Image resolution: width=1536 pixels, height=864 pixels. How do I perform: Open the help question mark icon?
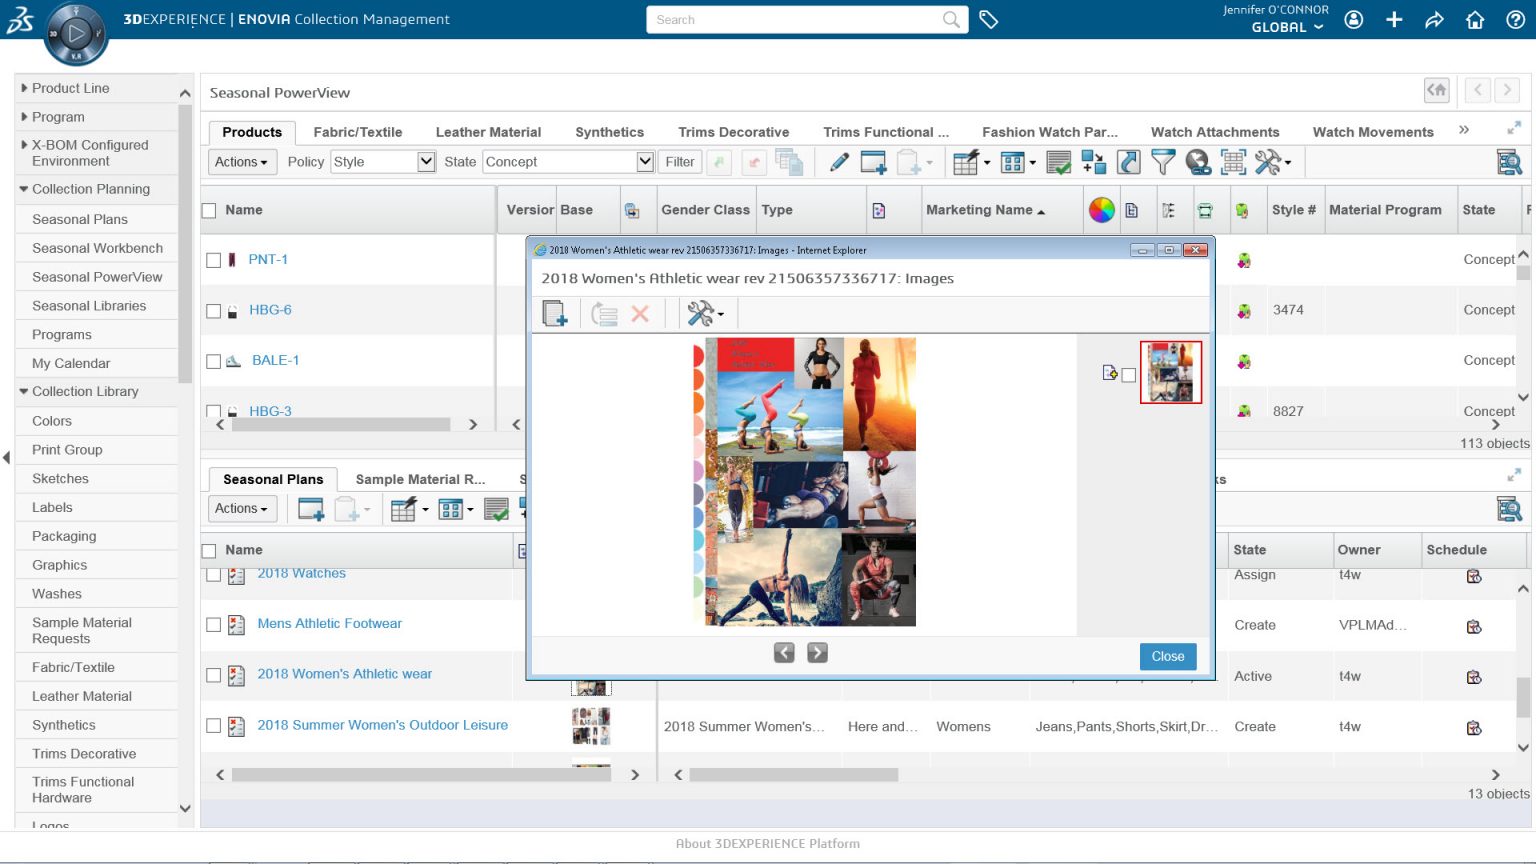point(1515,20)
